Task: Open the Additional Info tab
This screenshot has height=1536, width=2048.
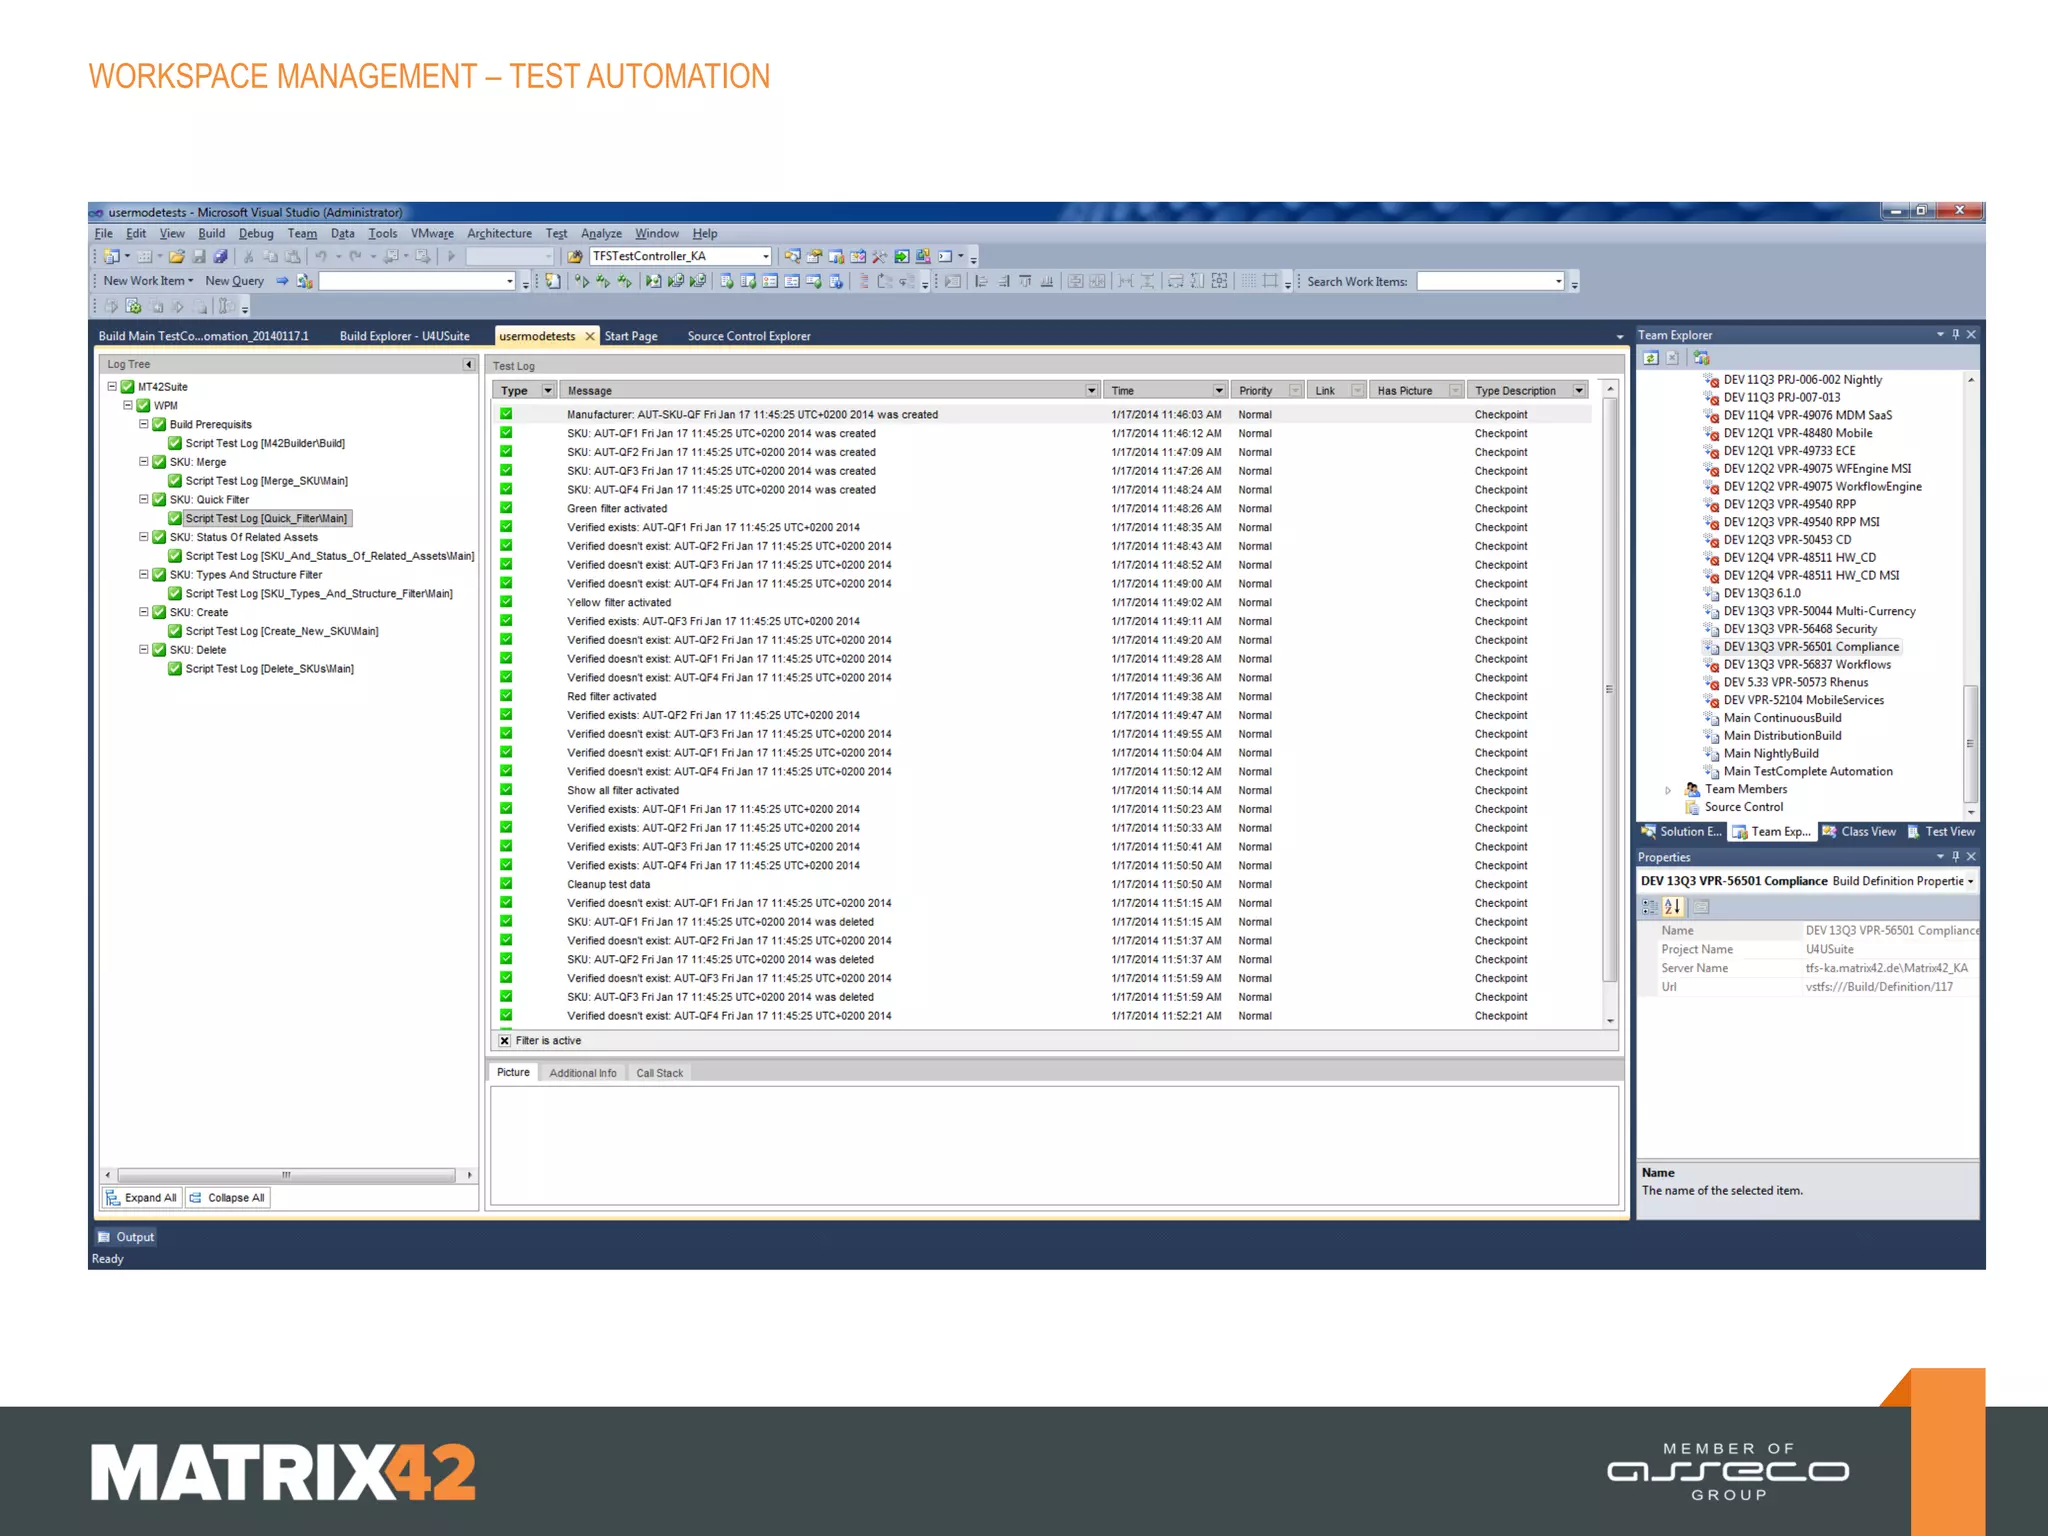Action: click(x=583, y=1074)
